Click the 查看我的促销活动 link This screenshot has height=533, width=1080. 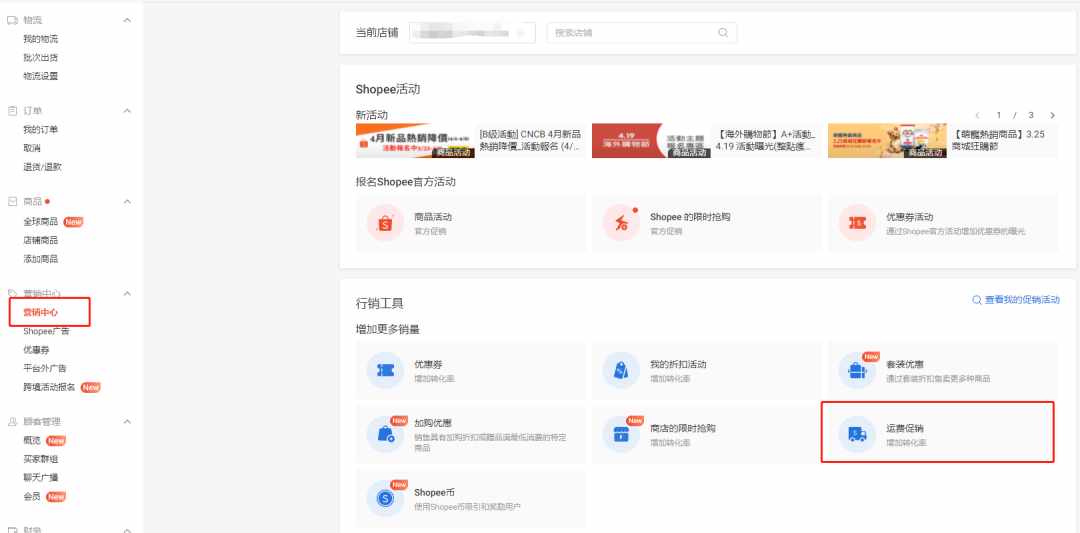click(1022, 300)
